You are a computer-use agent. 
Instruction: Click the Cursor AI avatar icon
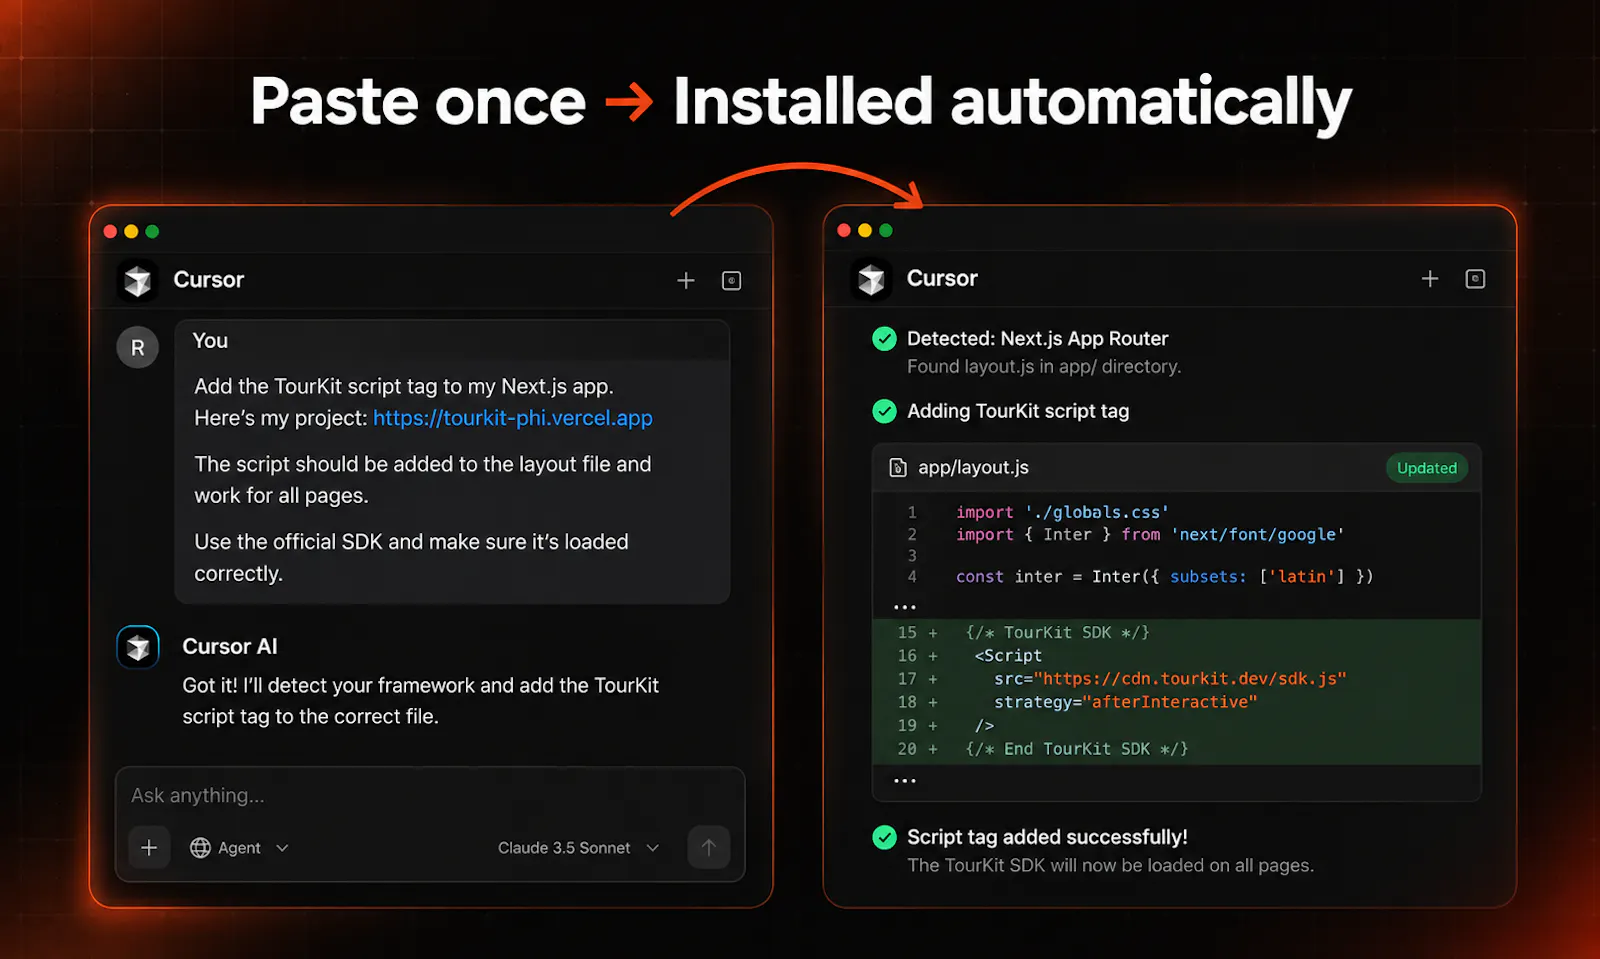tap(138, 647)
